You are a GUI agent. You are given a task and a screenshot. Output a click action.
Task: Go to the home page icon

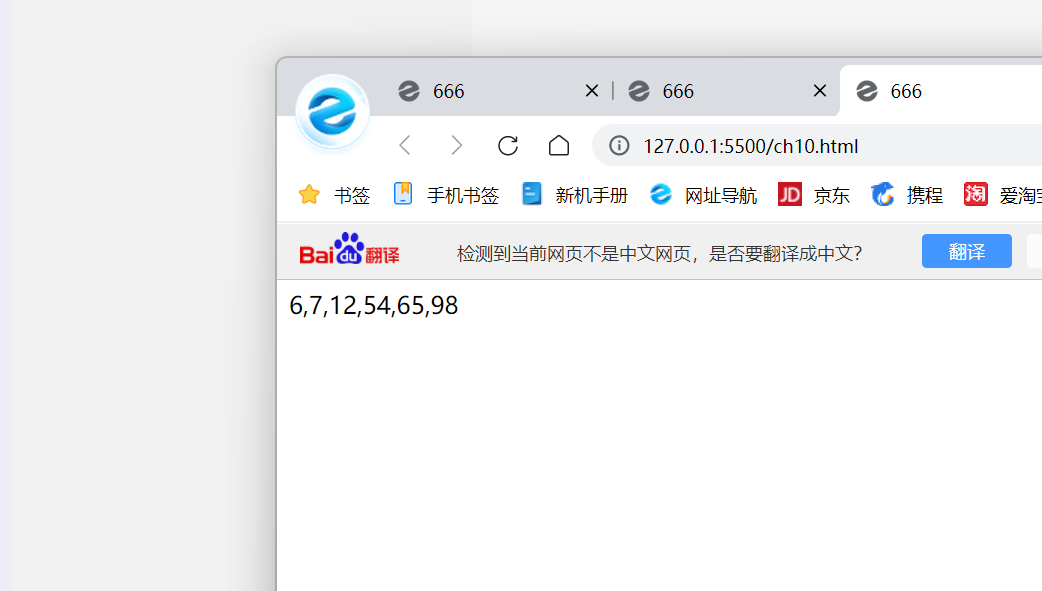pyautogui.click(x=559, y=145)
